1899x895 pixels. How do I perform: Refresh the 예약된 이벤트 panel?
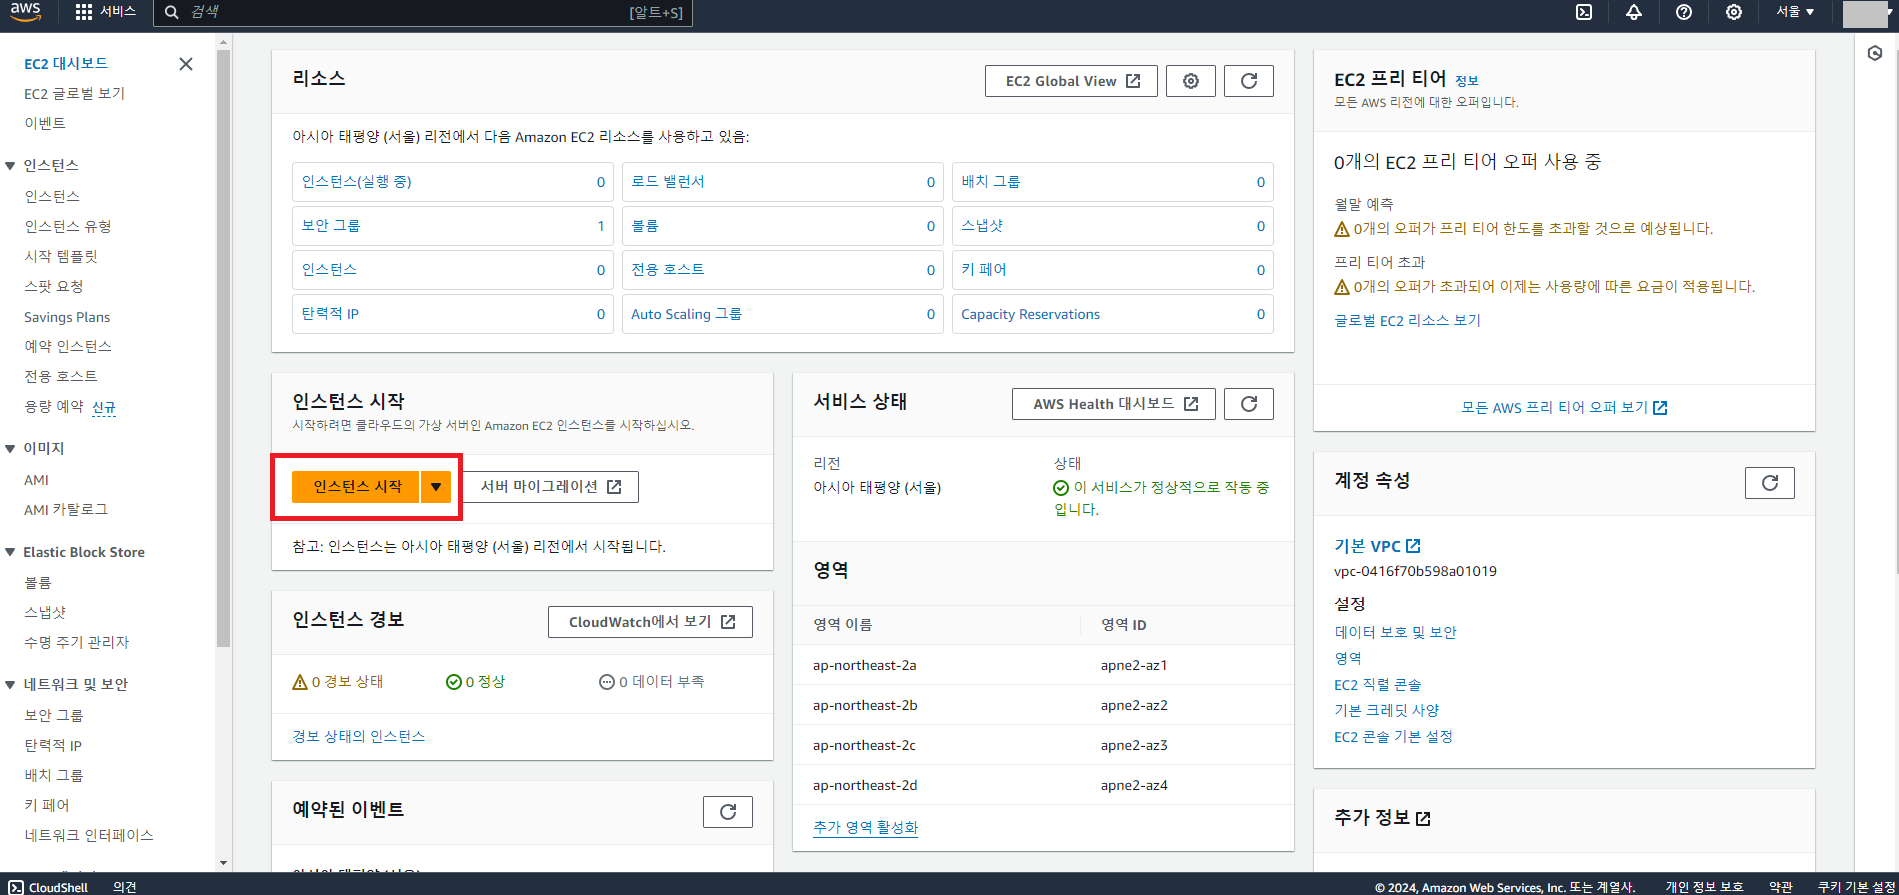click(728, 812)
